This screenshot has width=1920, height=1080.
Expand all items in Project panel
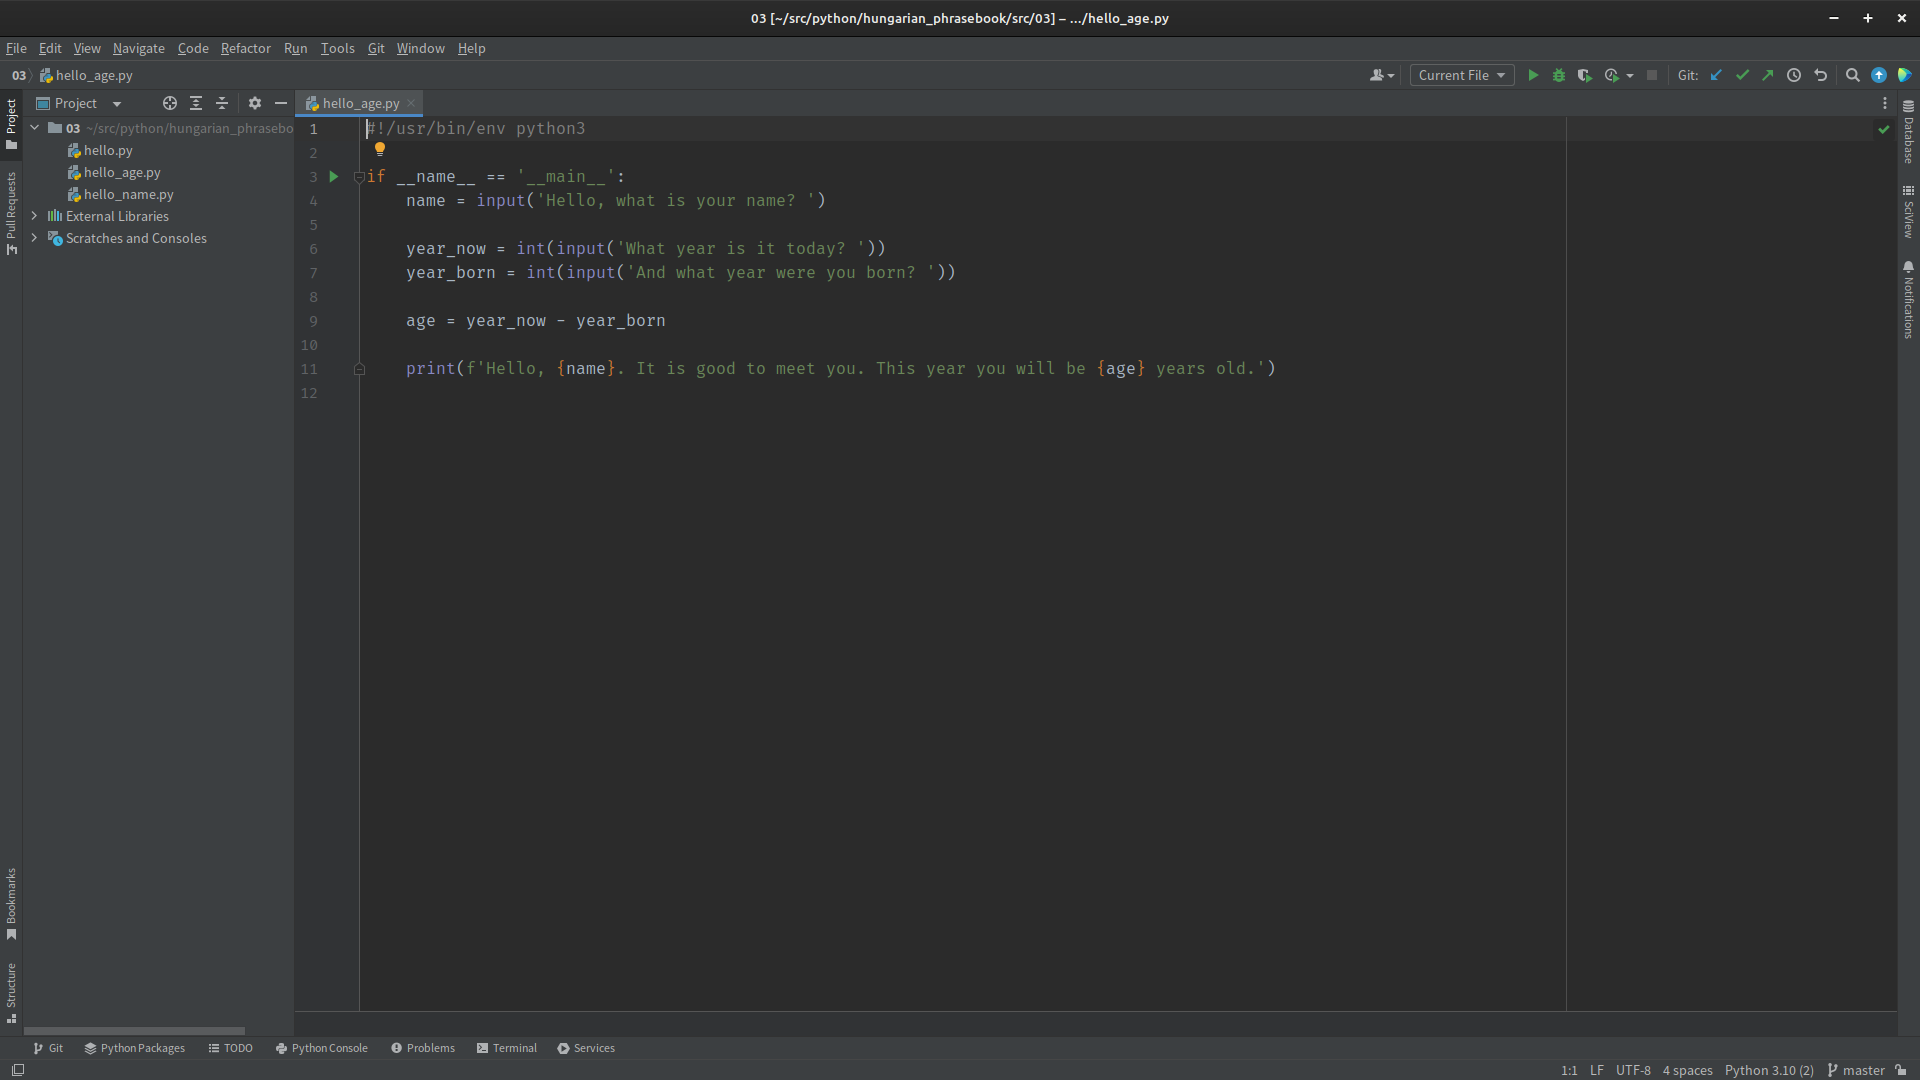[196, 103]
